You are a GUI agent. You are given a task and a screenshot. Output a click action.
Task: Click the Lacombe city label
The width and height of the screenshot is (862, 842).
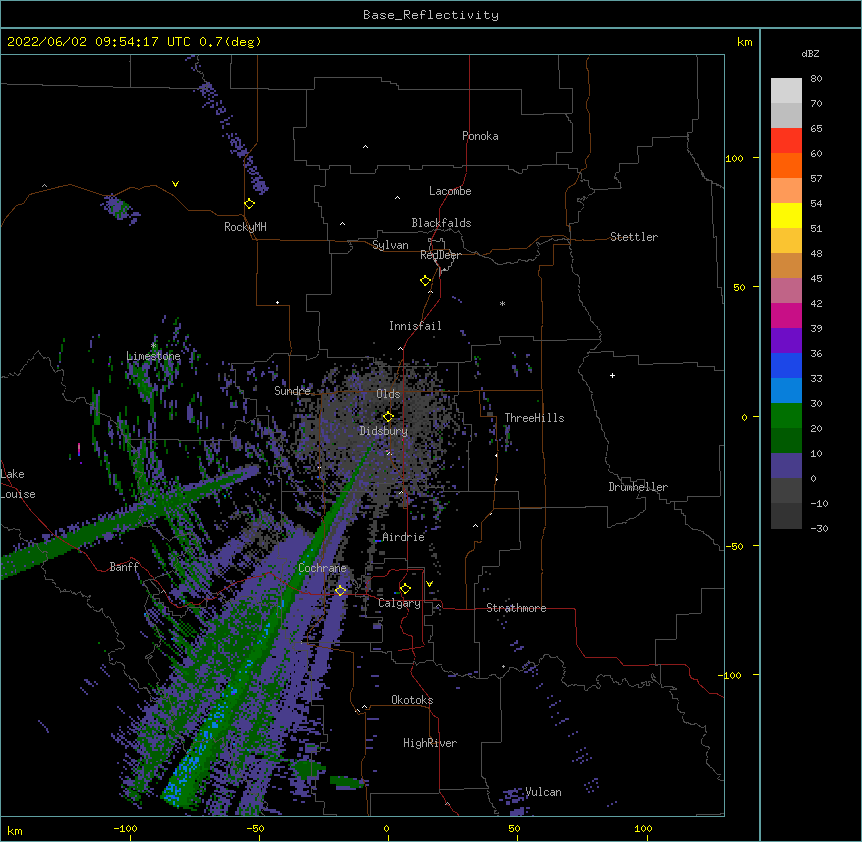(450, 191)
